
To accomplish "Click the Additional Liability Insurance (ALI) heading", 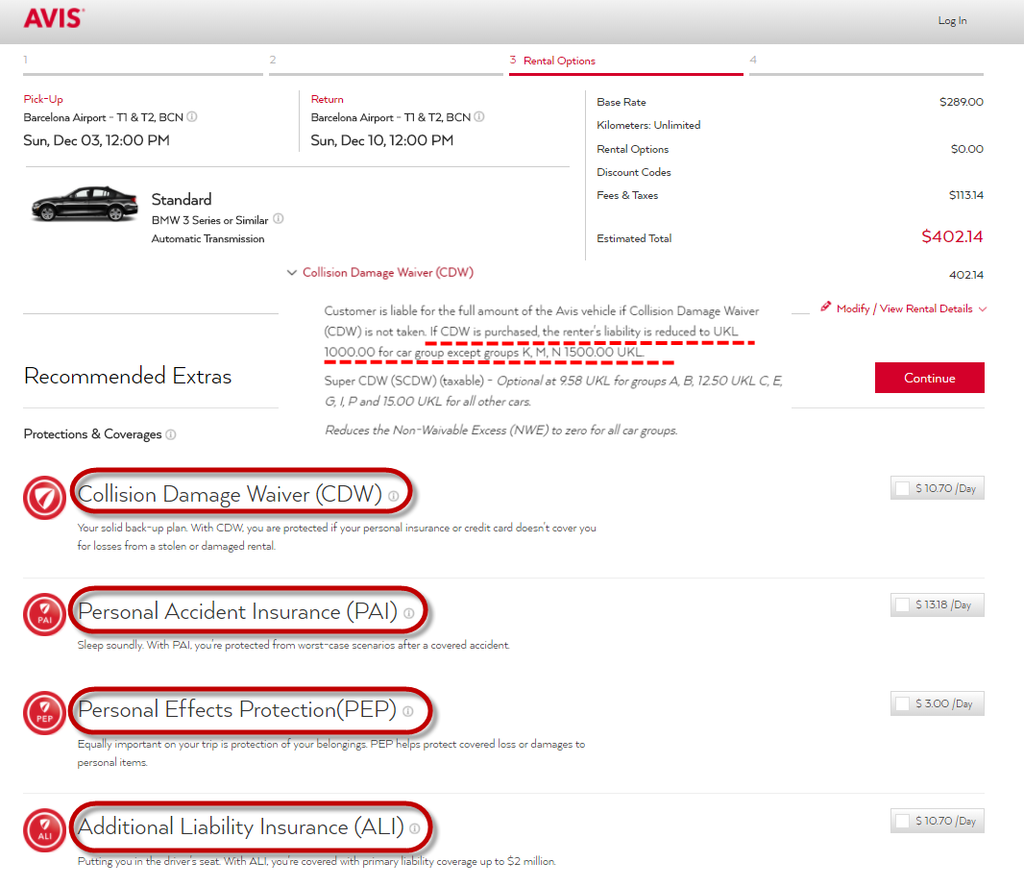I will (x=241, y=826).
